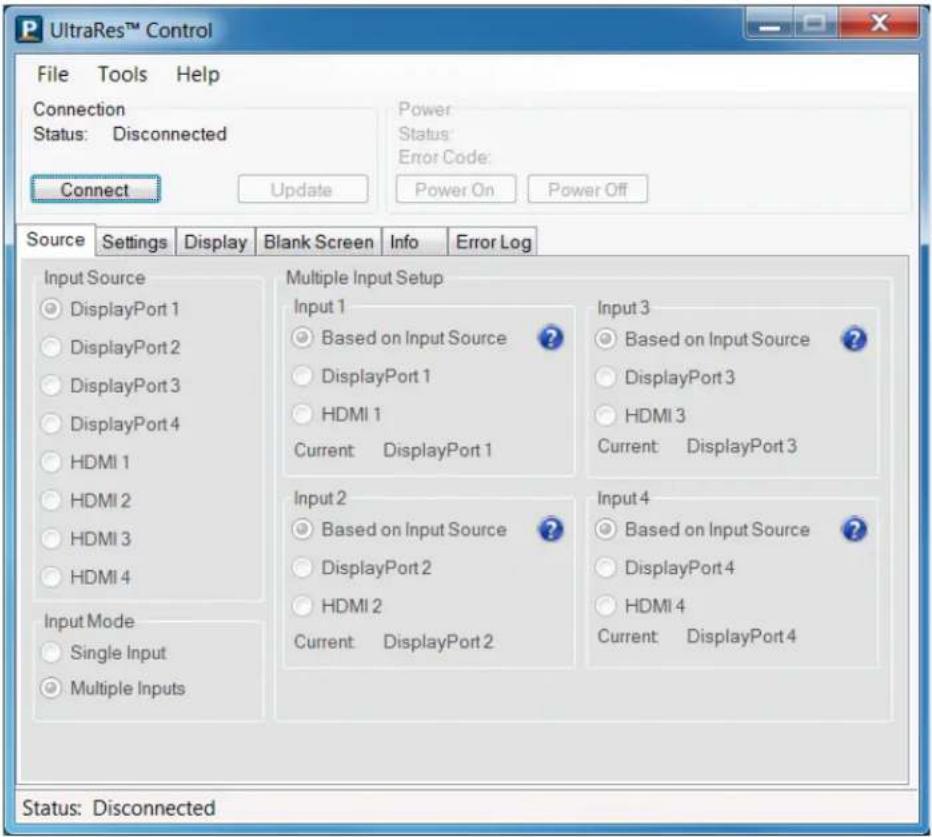Select Multiple Inputs mode
The image size is (932, 837).
[x=51, y=688]
